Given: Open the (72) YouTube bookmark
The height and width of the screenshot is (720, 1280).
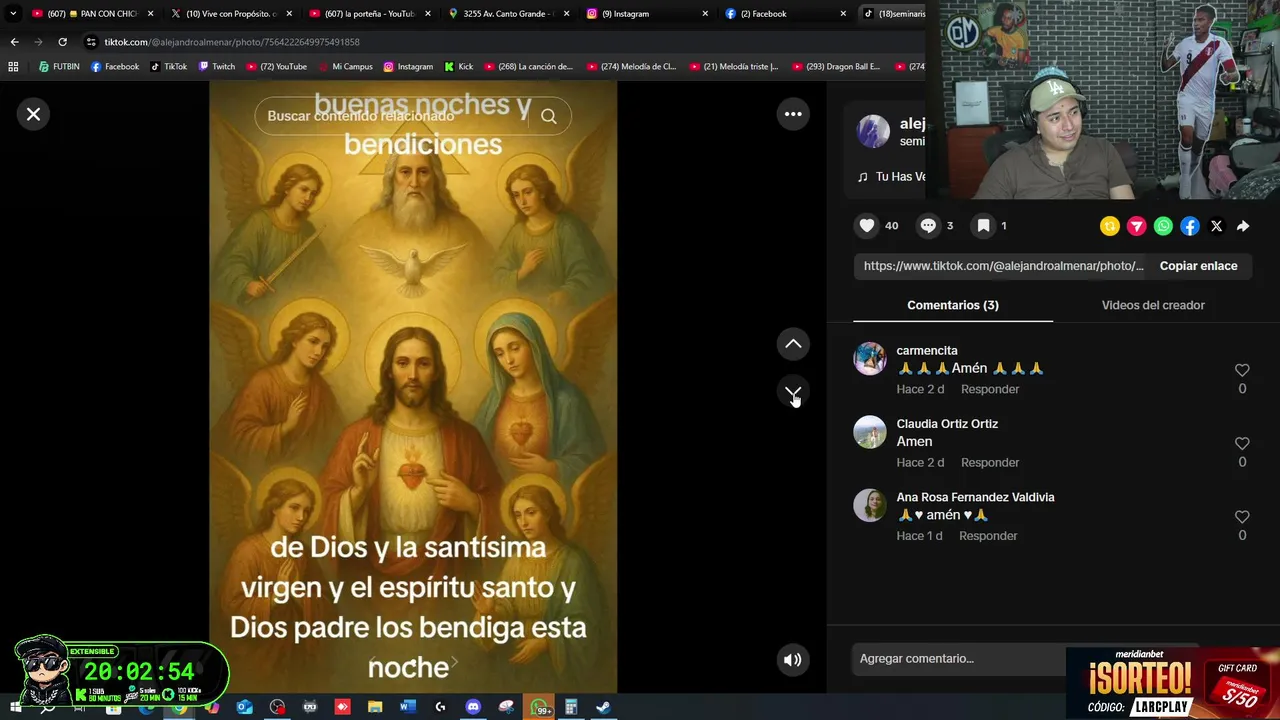Looking at the screenshot, I should coord(276,67).
